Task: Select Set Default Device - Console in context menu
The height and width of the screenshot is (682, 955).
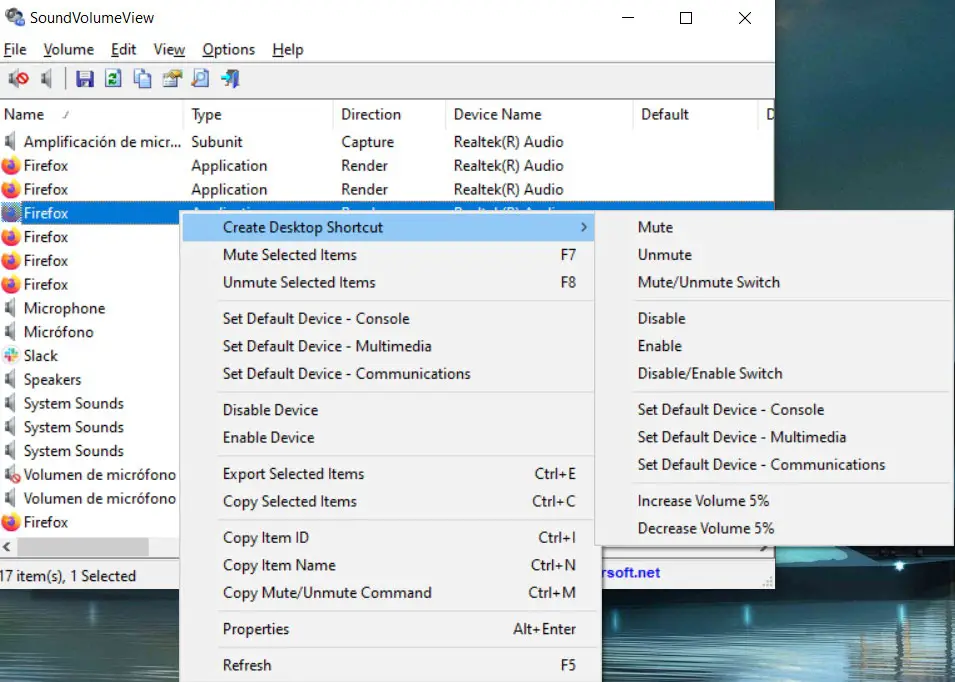Action: tap(388, 318)
